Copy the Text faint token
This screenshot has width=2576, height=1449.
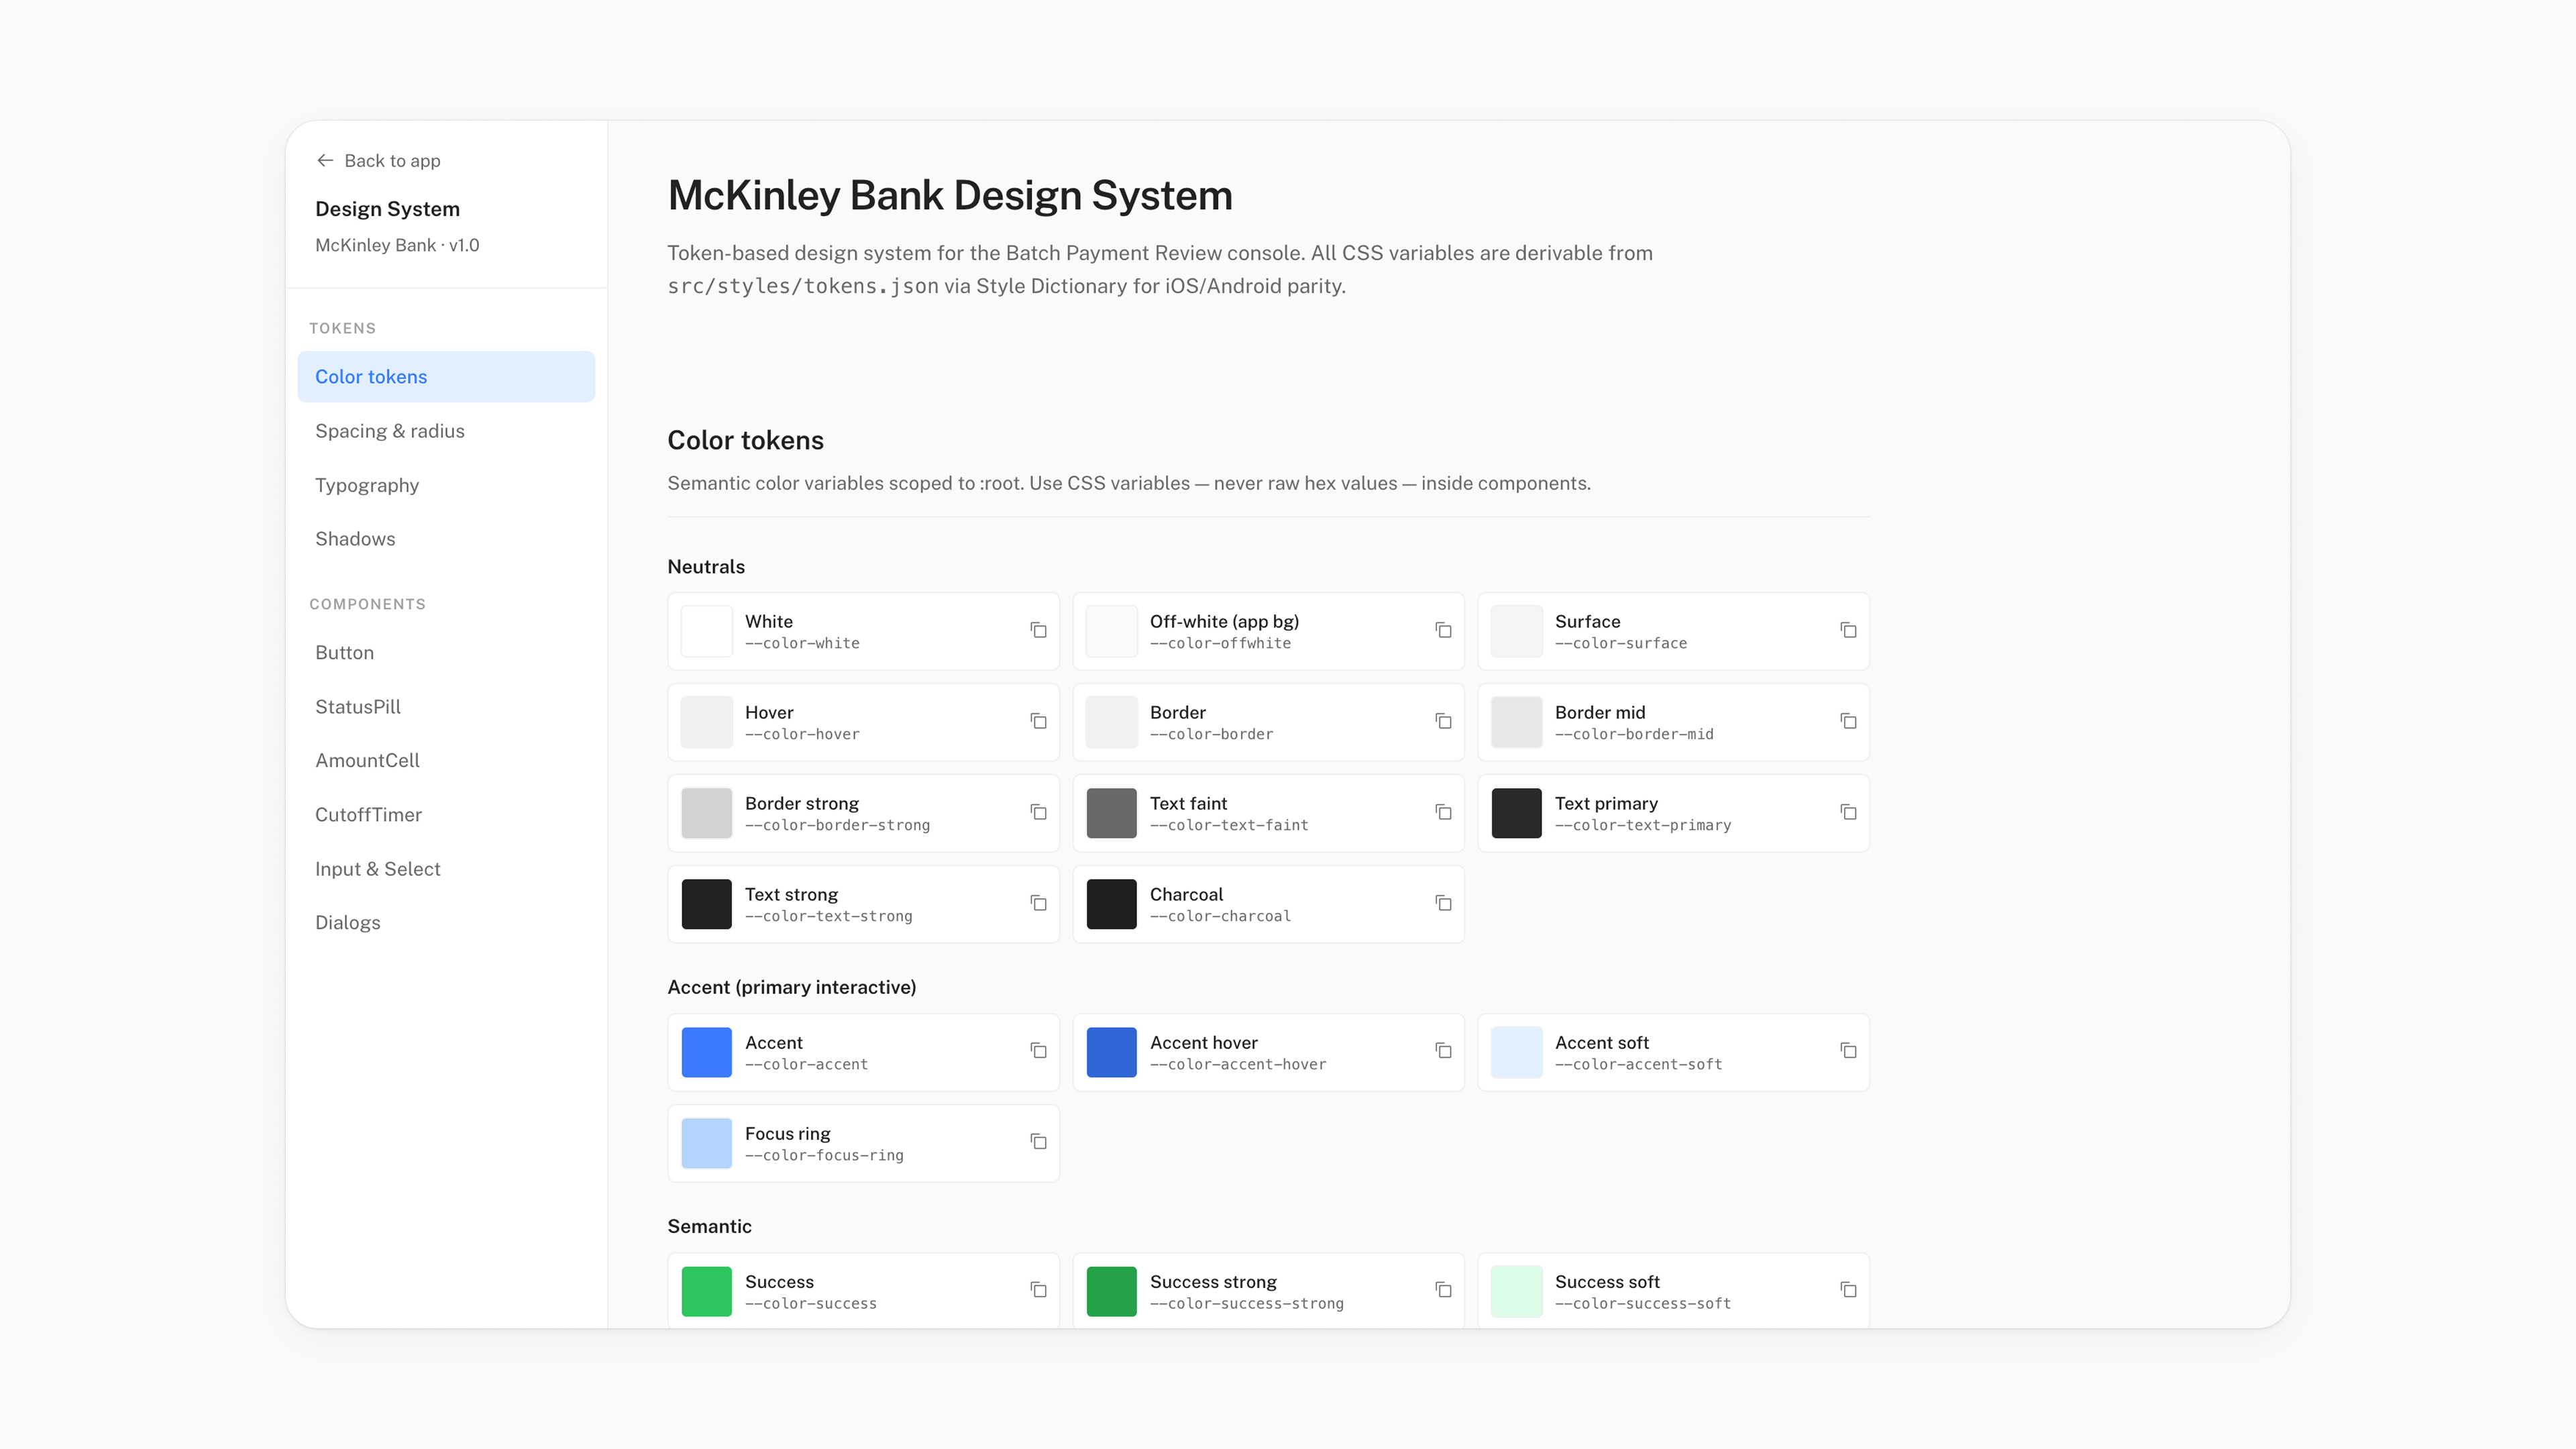(1443, 812)
